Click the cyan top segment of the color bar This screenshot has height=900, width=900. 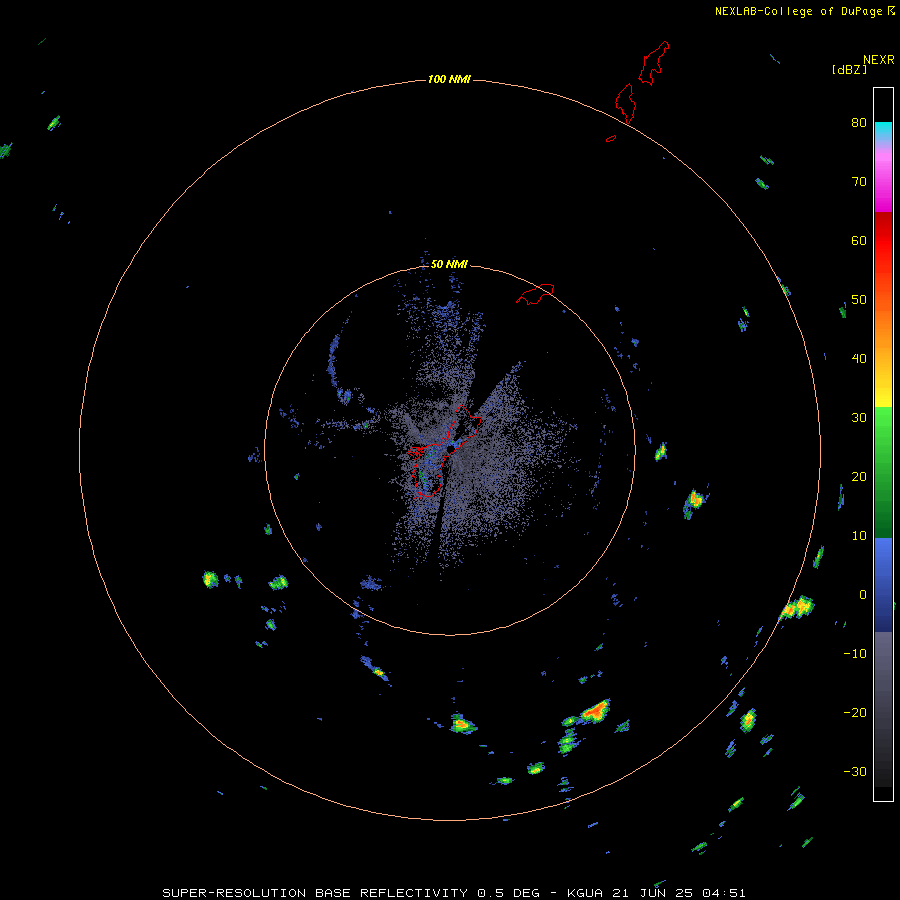pyautogui.click(x=883, y=130)
